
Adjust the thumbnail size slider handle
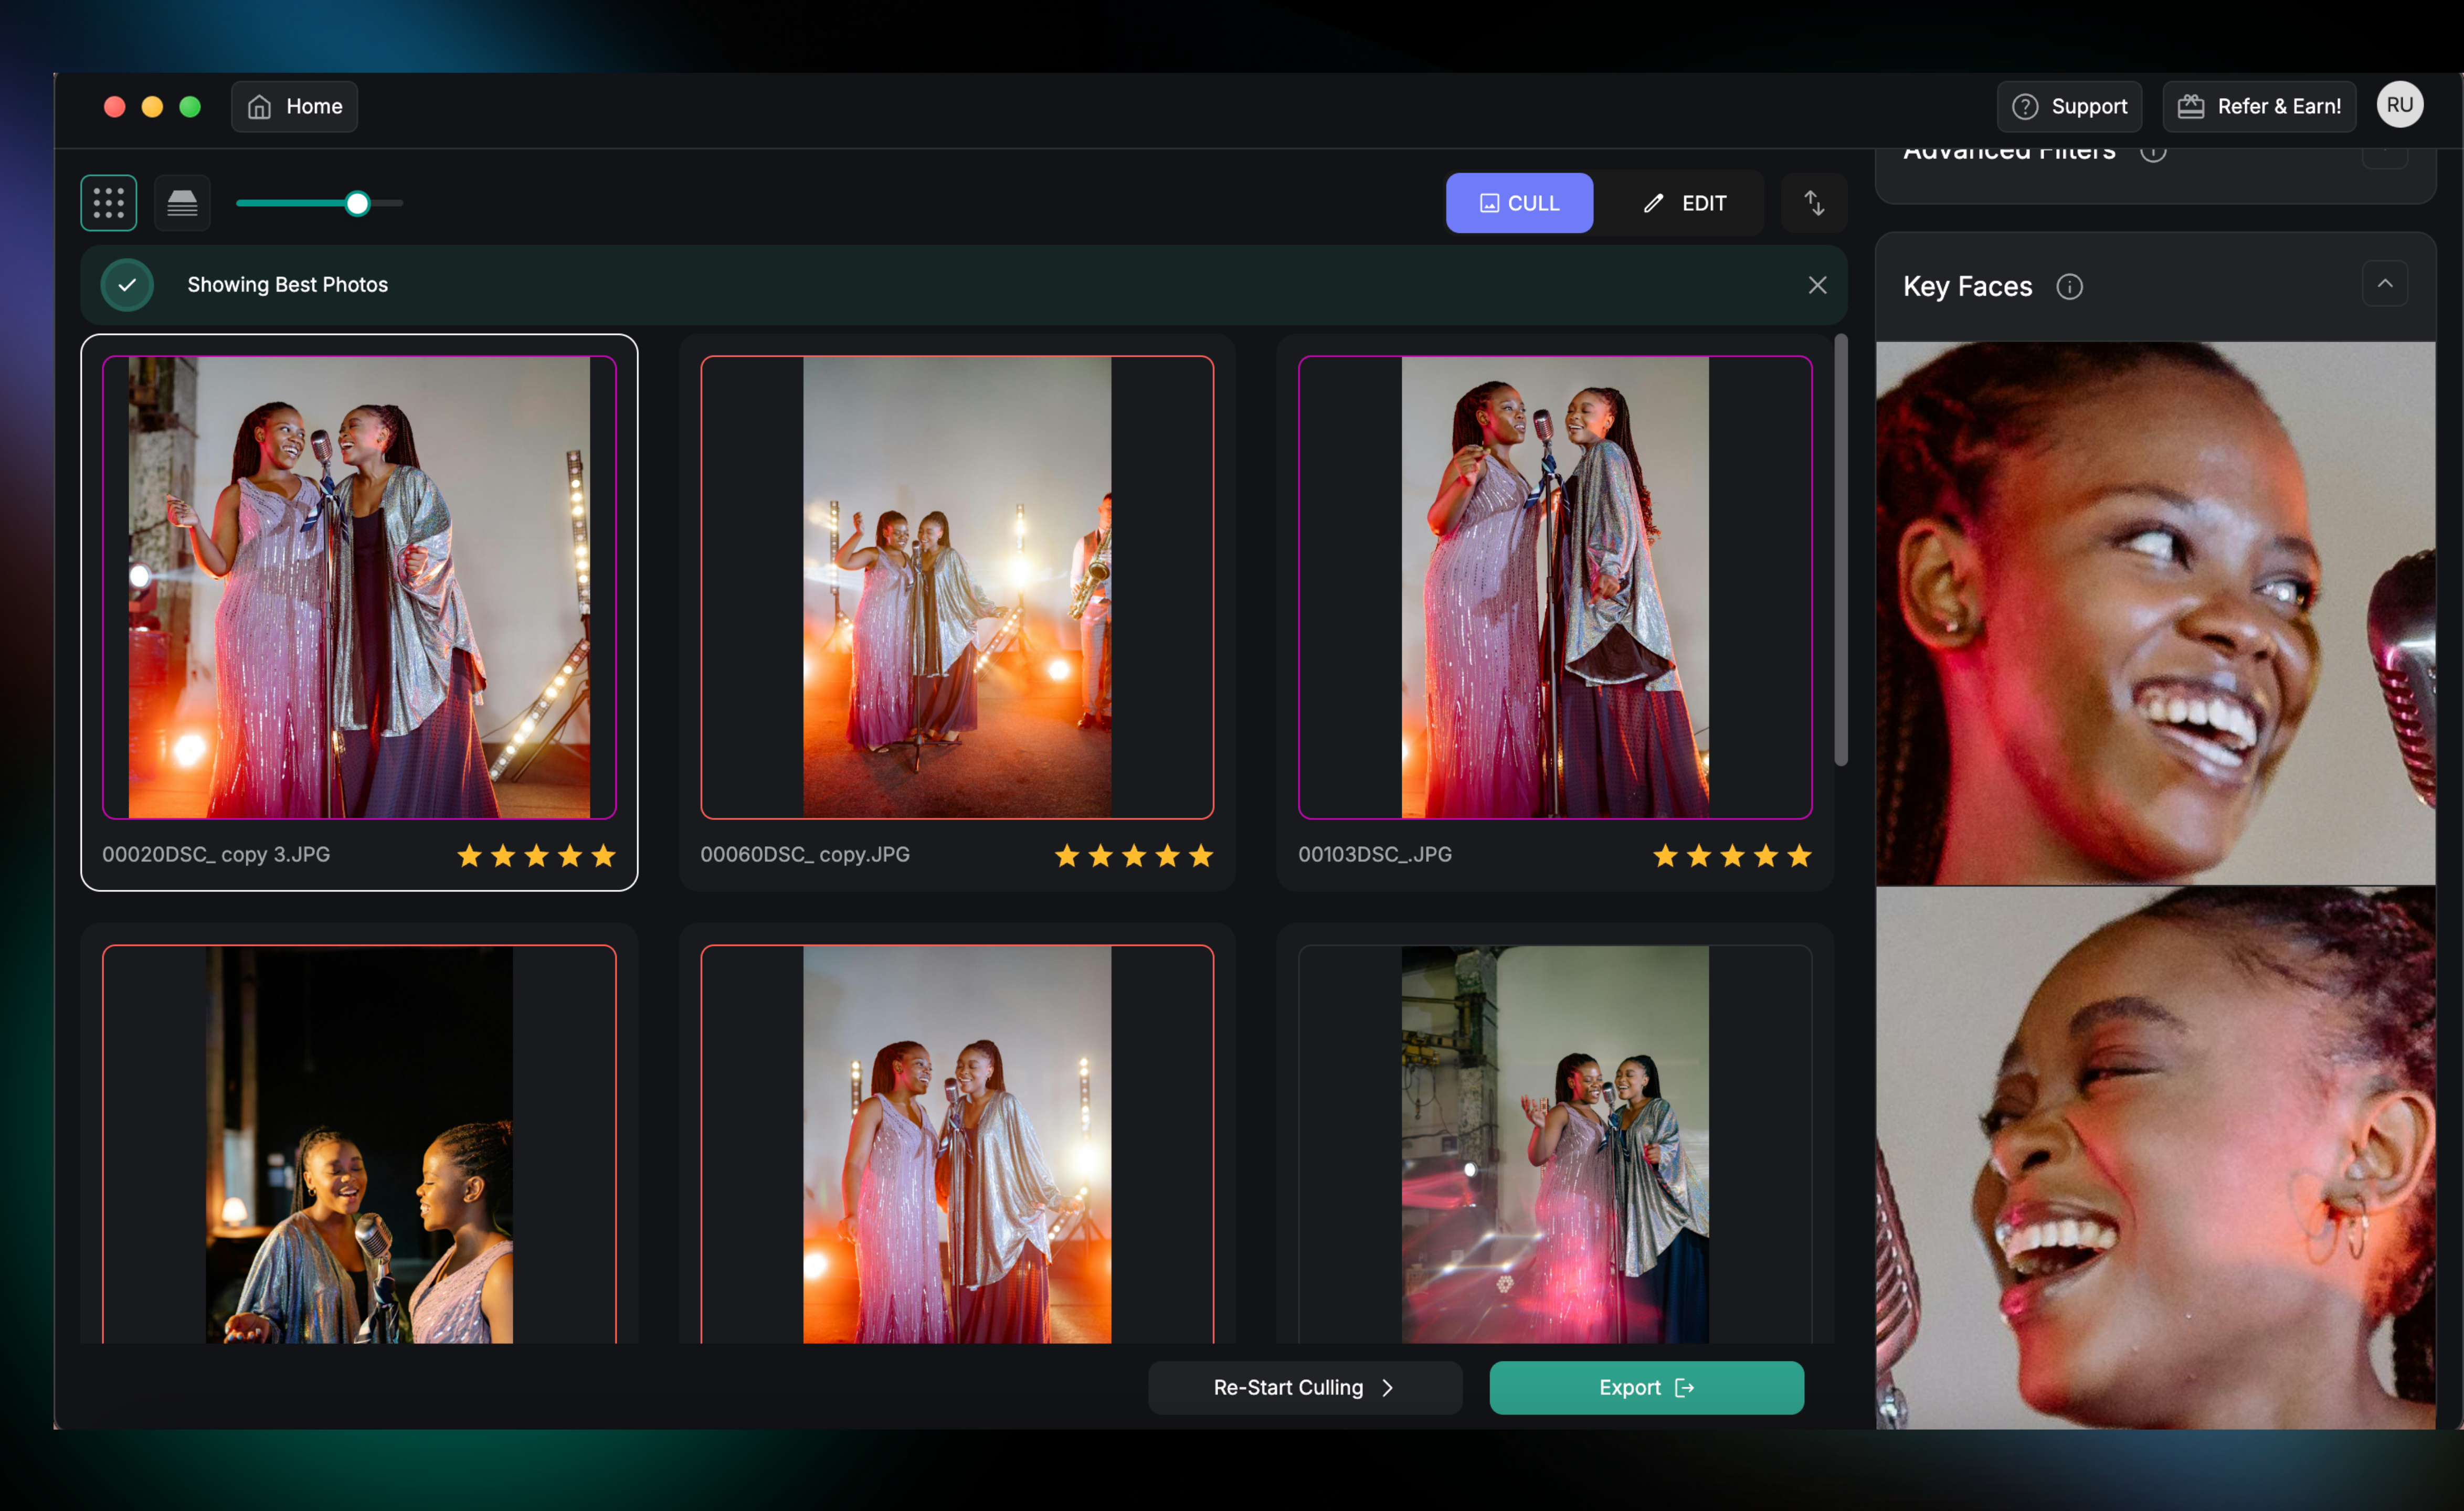(x=357, y=203)
